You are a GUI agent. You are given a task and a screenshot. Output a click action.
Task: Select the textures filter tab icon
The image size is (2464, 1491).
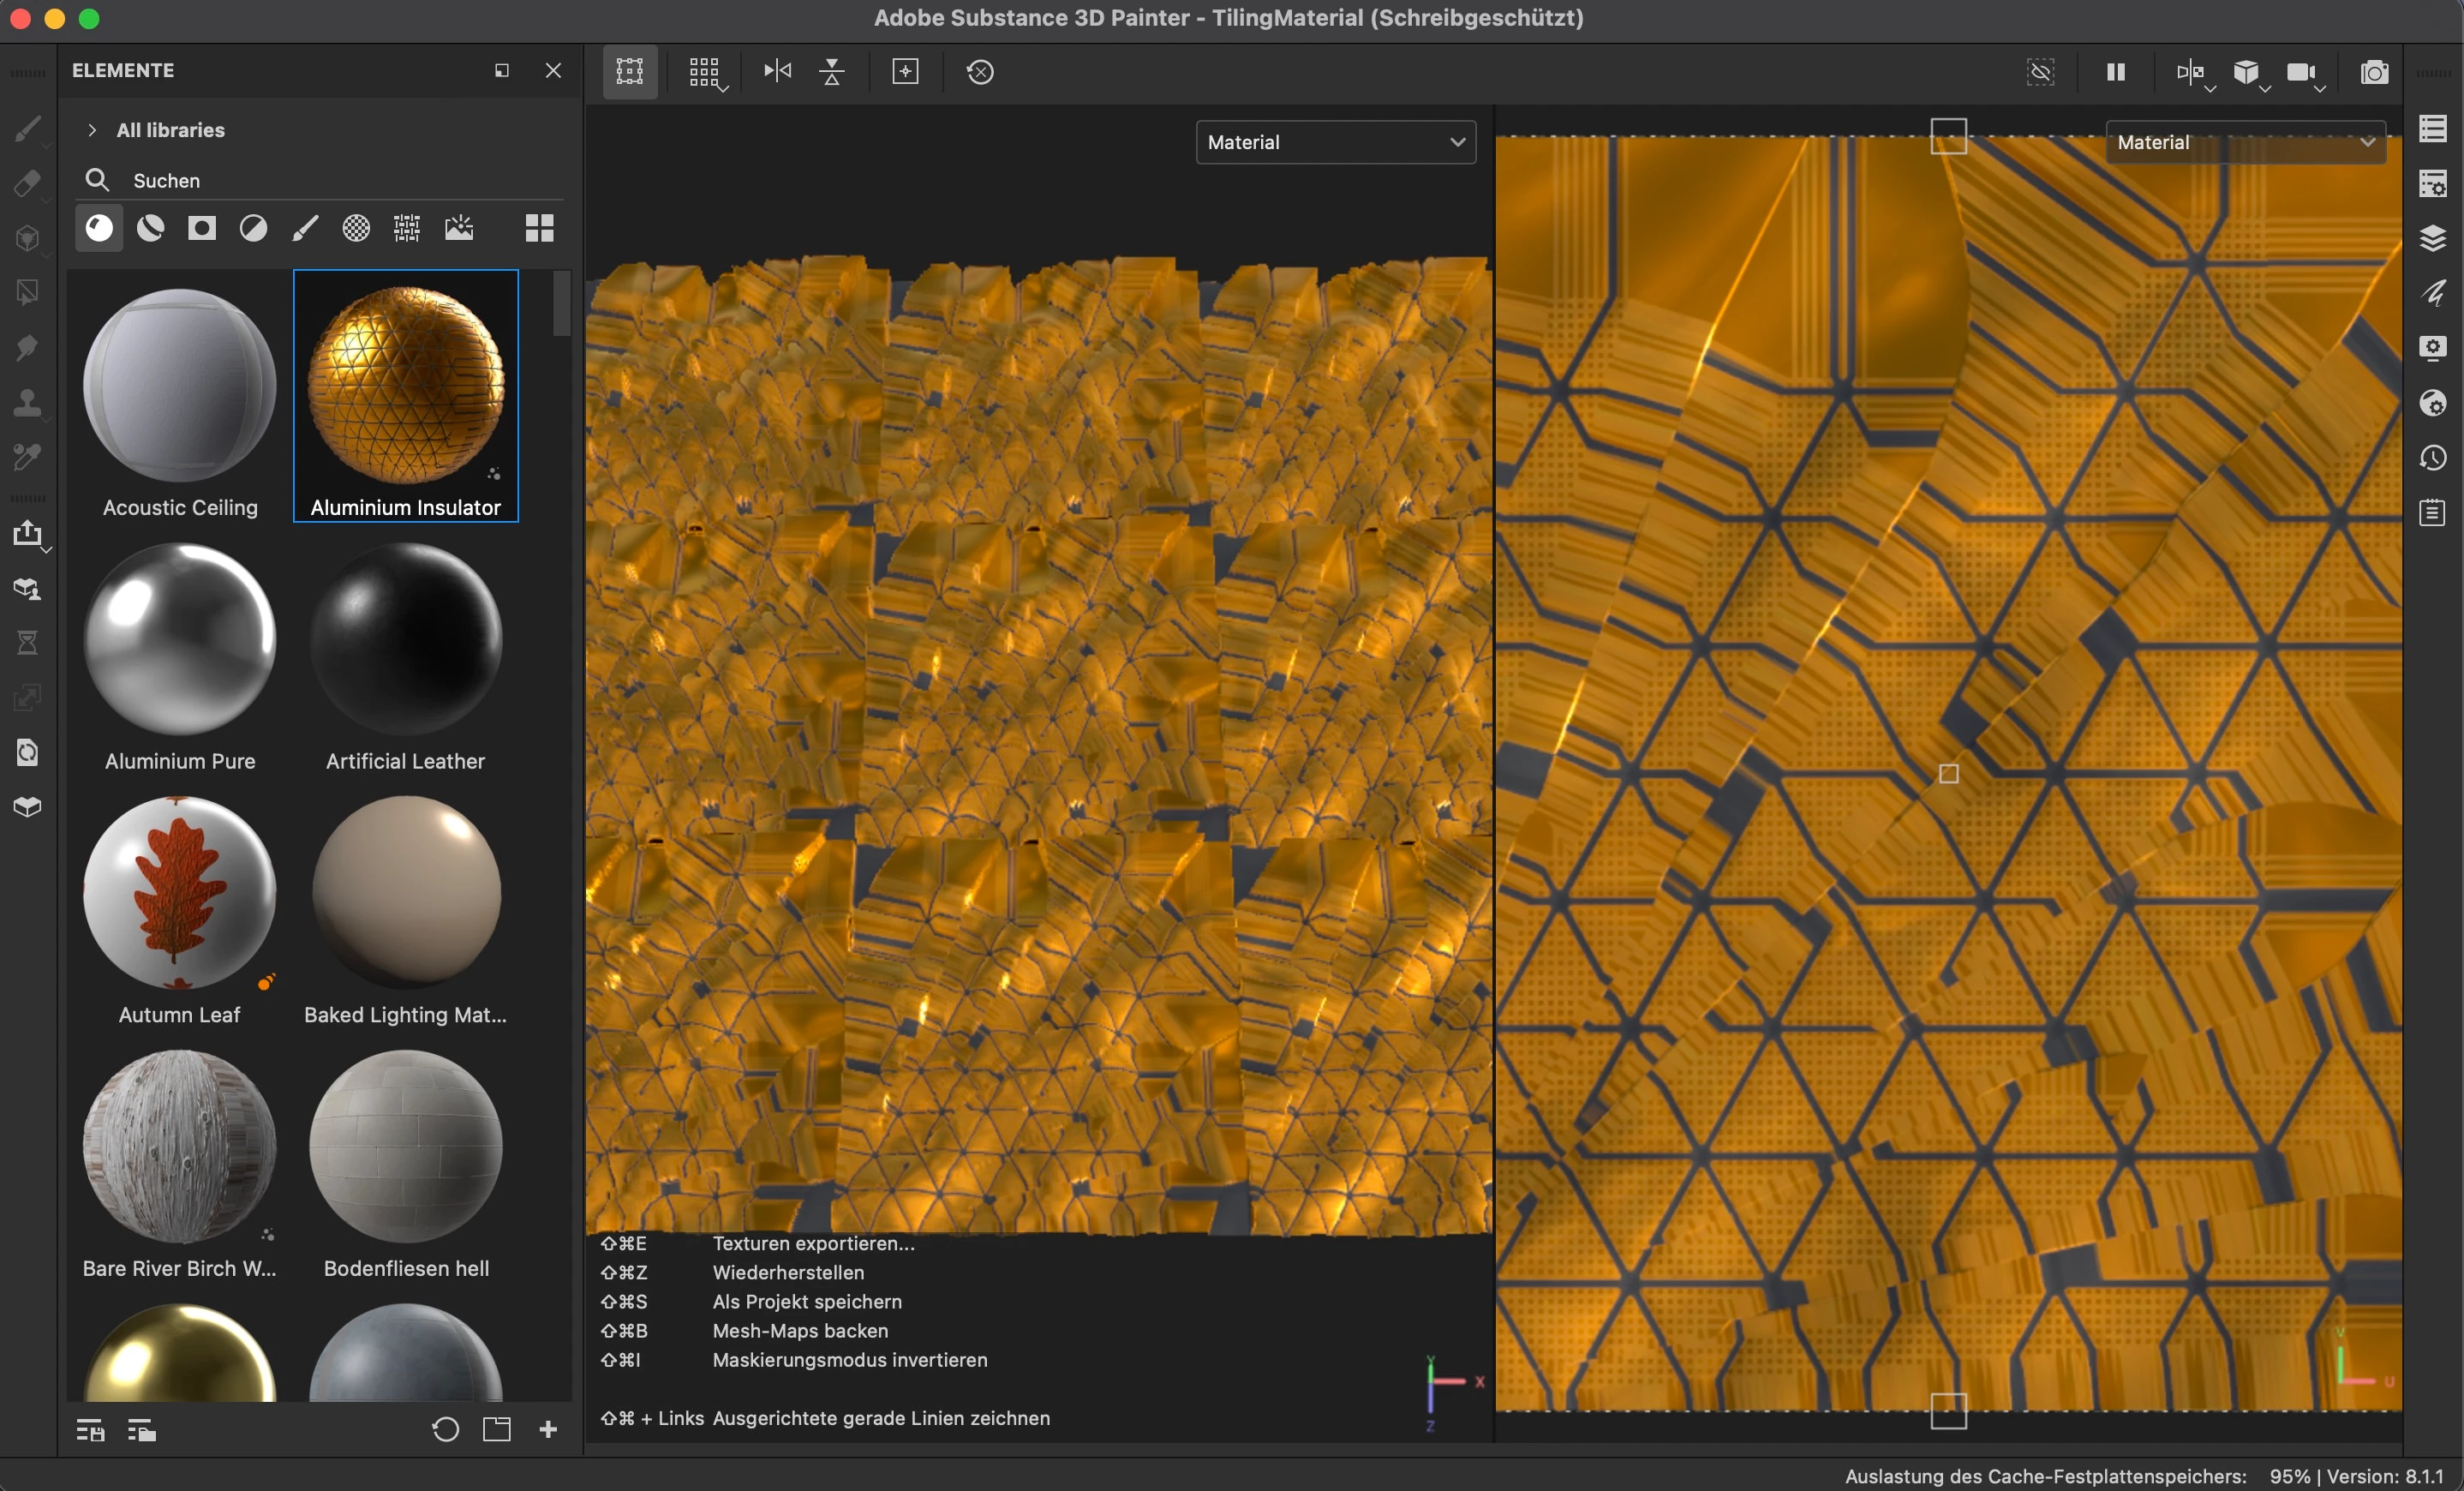coord(407,229)
